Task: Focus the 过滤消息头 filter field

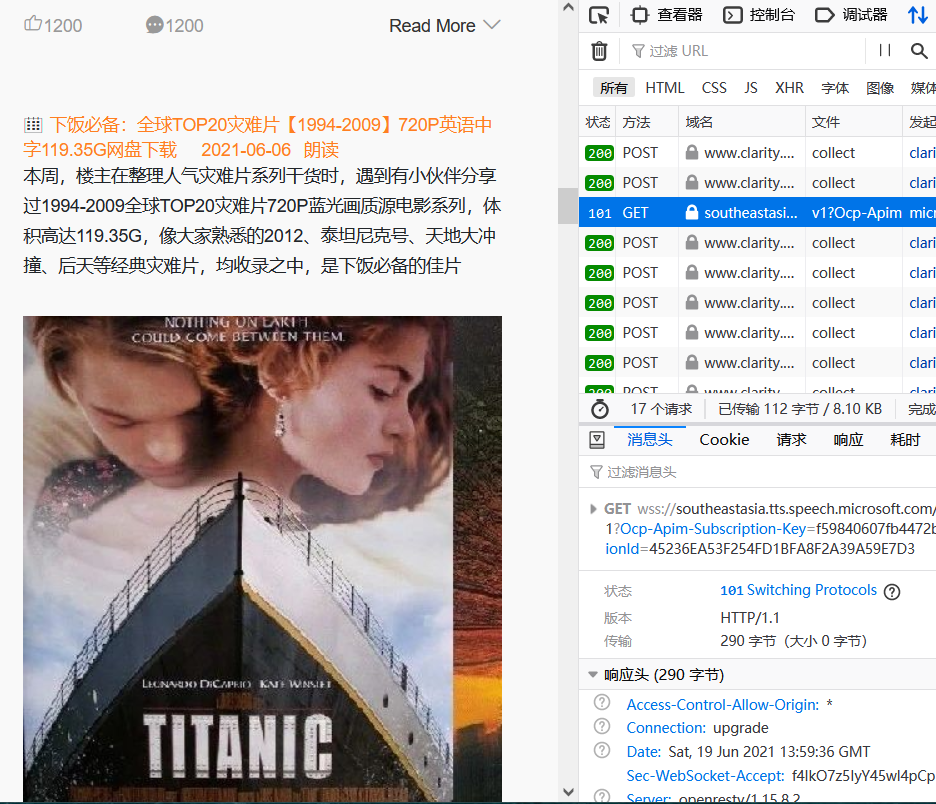Action: (758, 472)
